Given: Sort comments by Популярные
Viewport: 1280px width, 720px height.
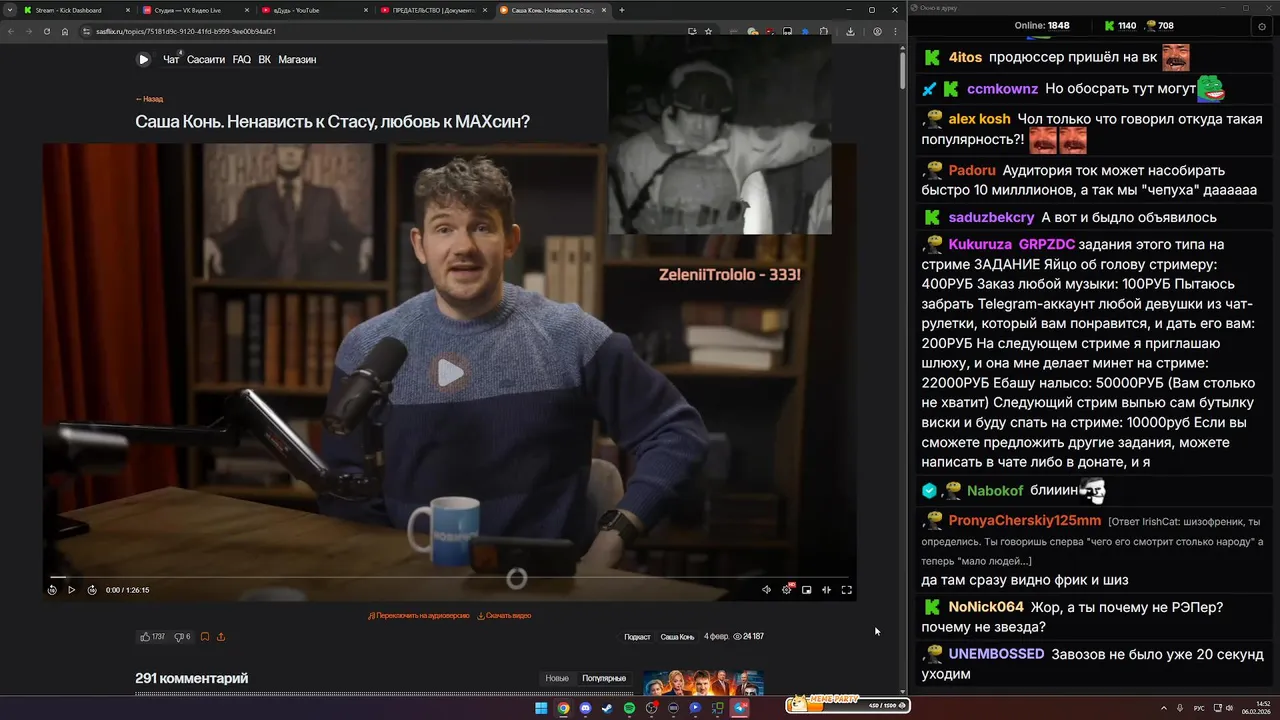Looking at the screenshot, I should pos(604,678).
